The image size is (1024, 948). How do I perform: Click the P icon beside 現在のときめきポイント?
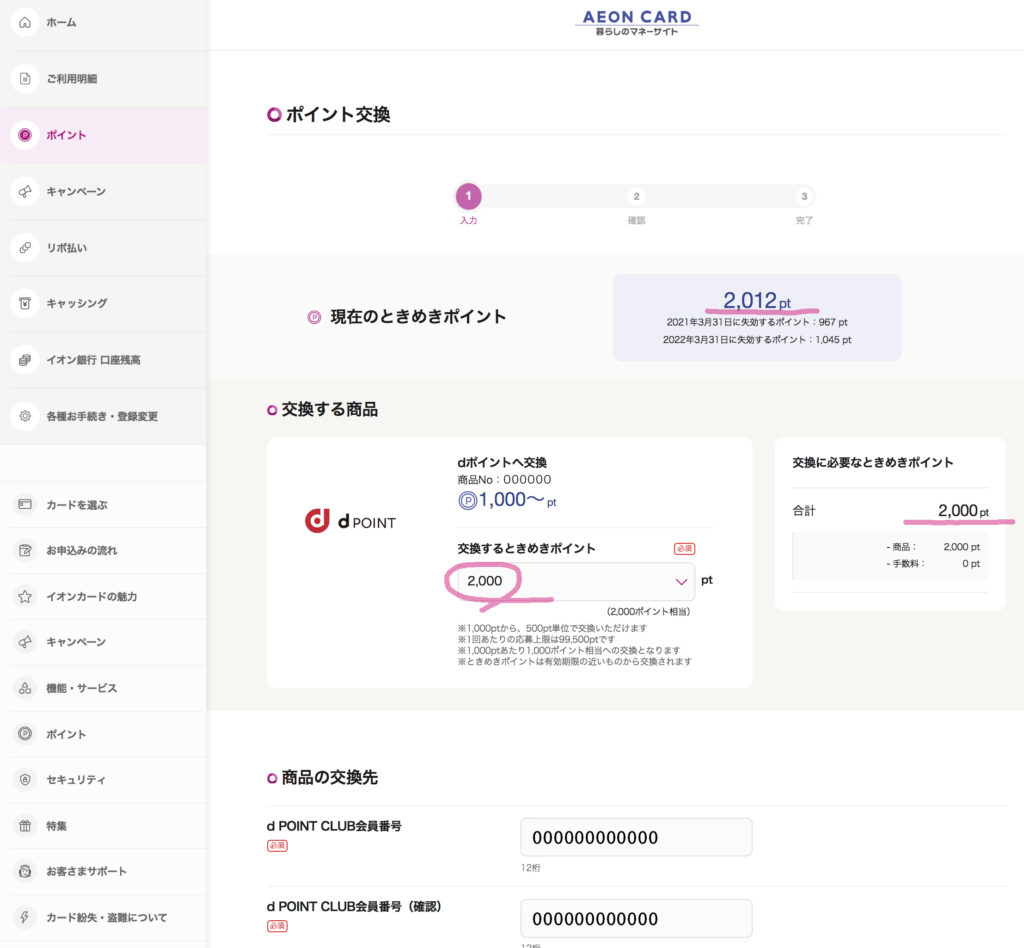pyautogui.click(x=314, y=317)
